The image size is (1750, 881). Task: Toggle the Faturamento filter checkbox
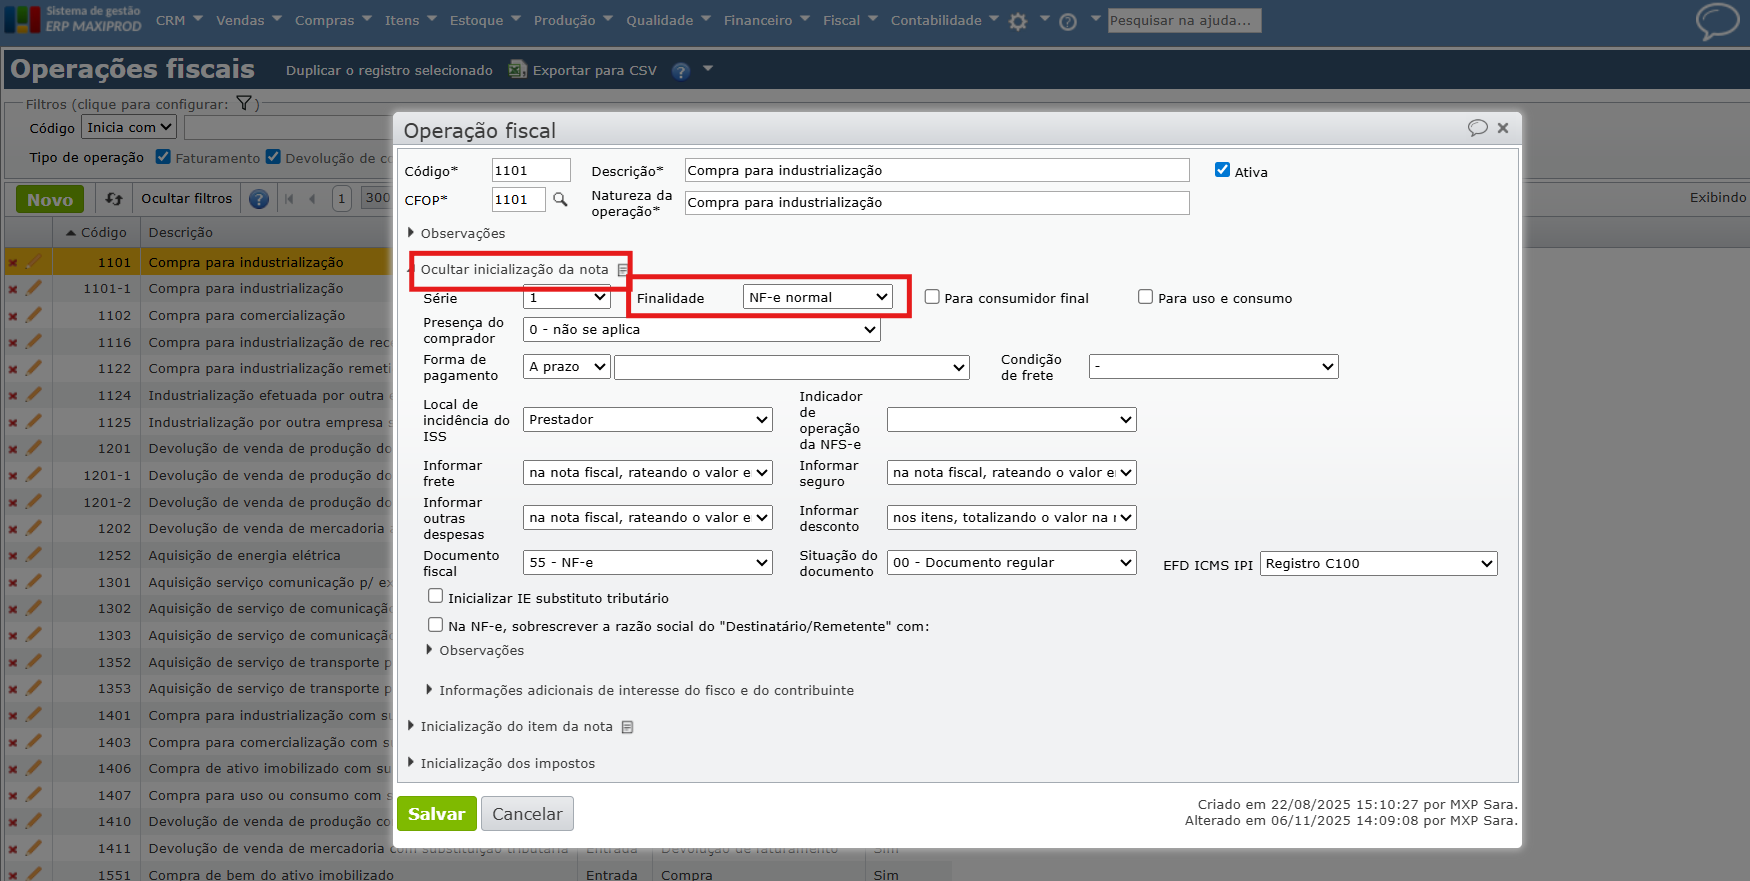tap(164, 157)
